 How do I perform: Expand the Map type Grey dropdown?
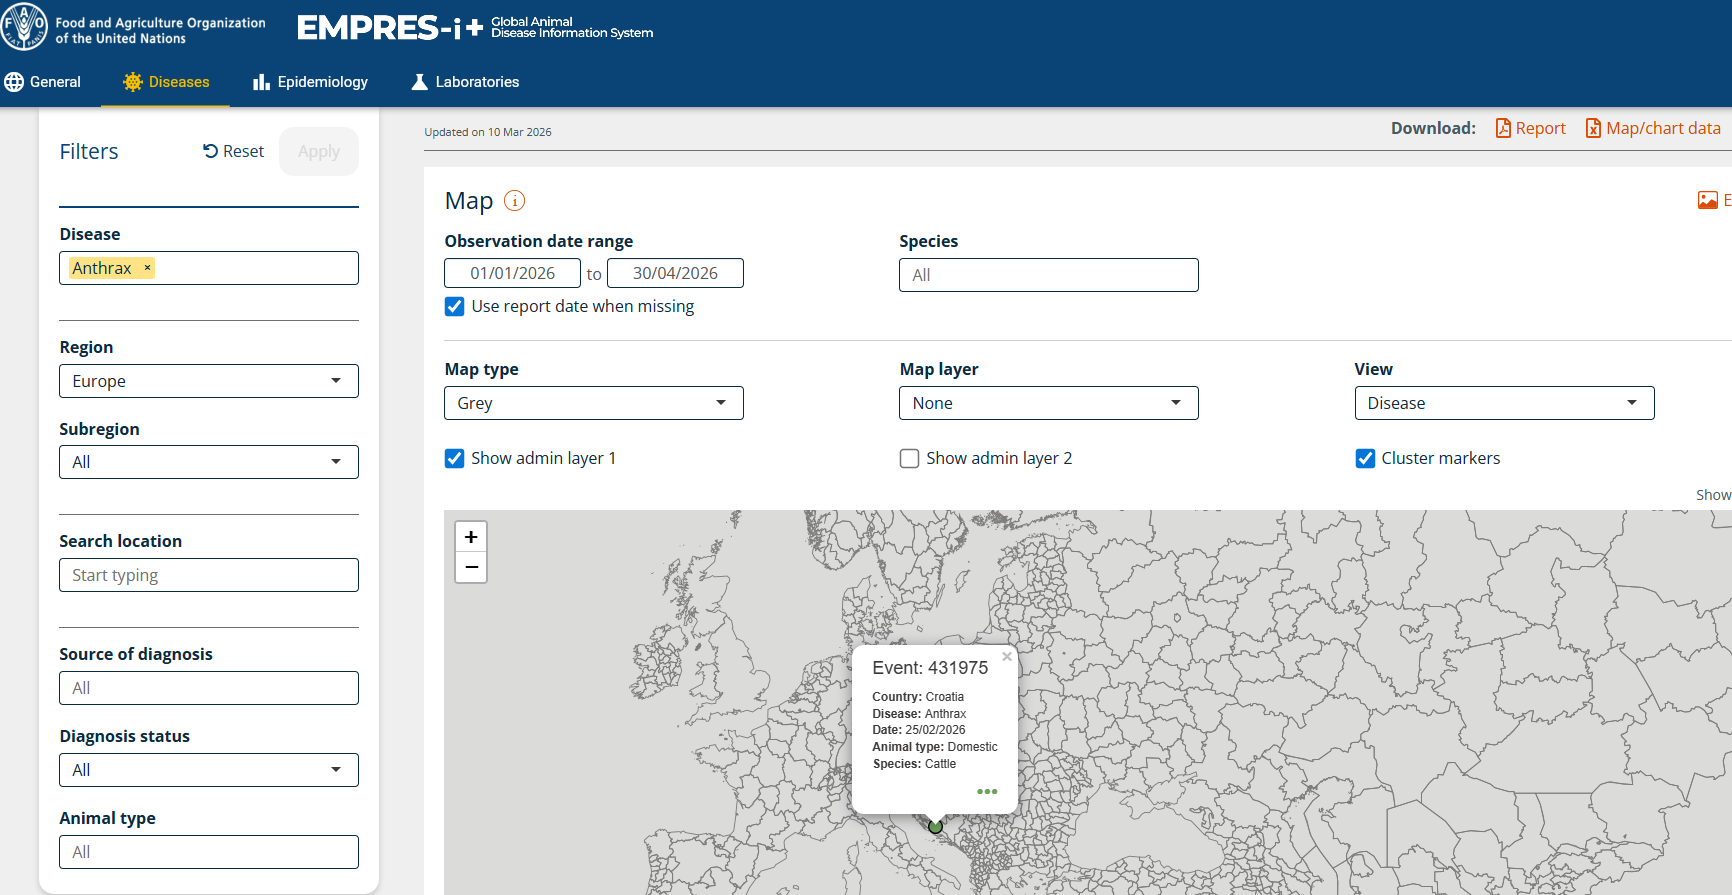(x=594, y=403)
